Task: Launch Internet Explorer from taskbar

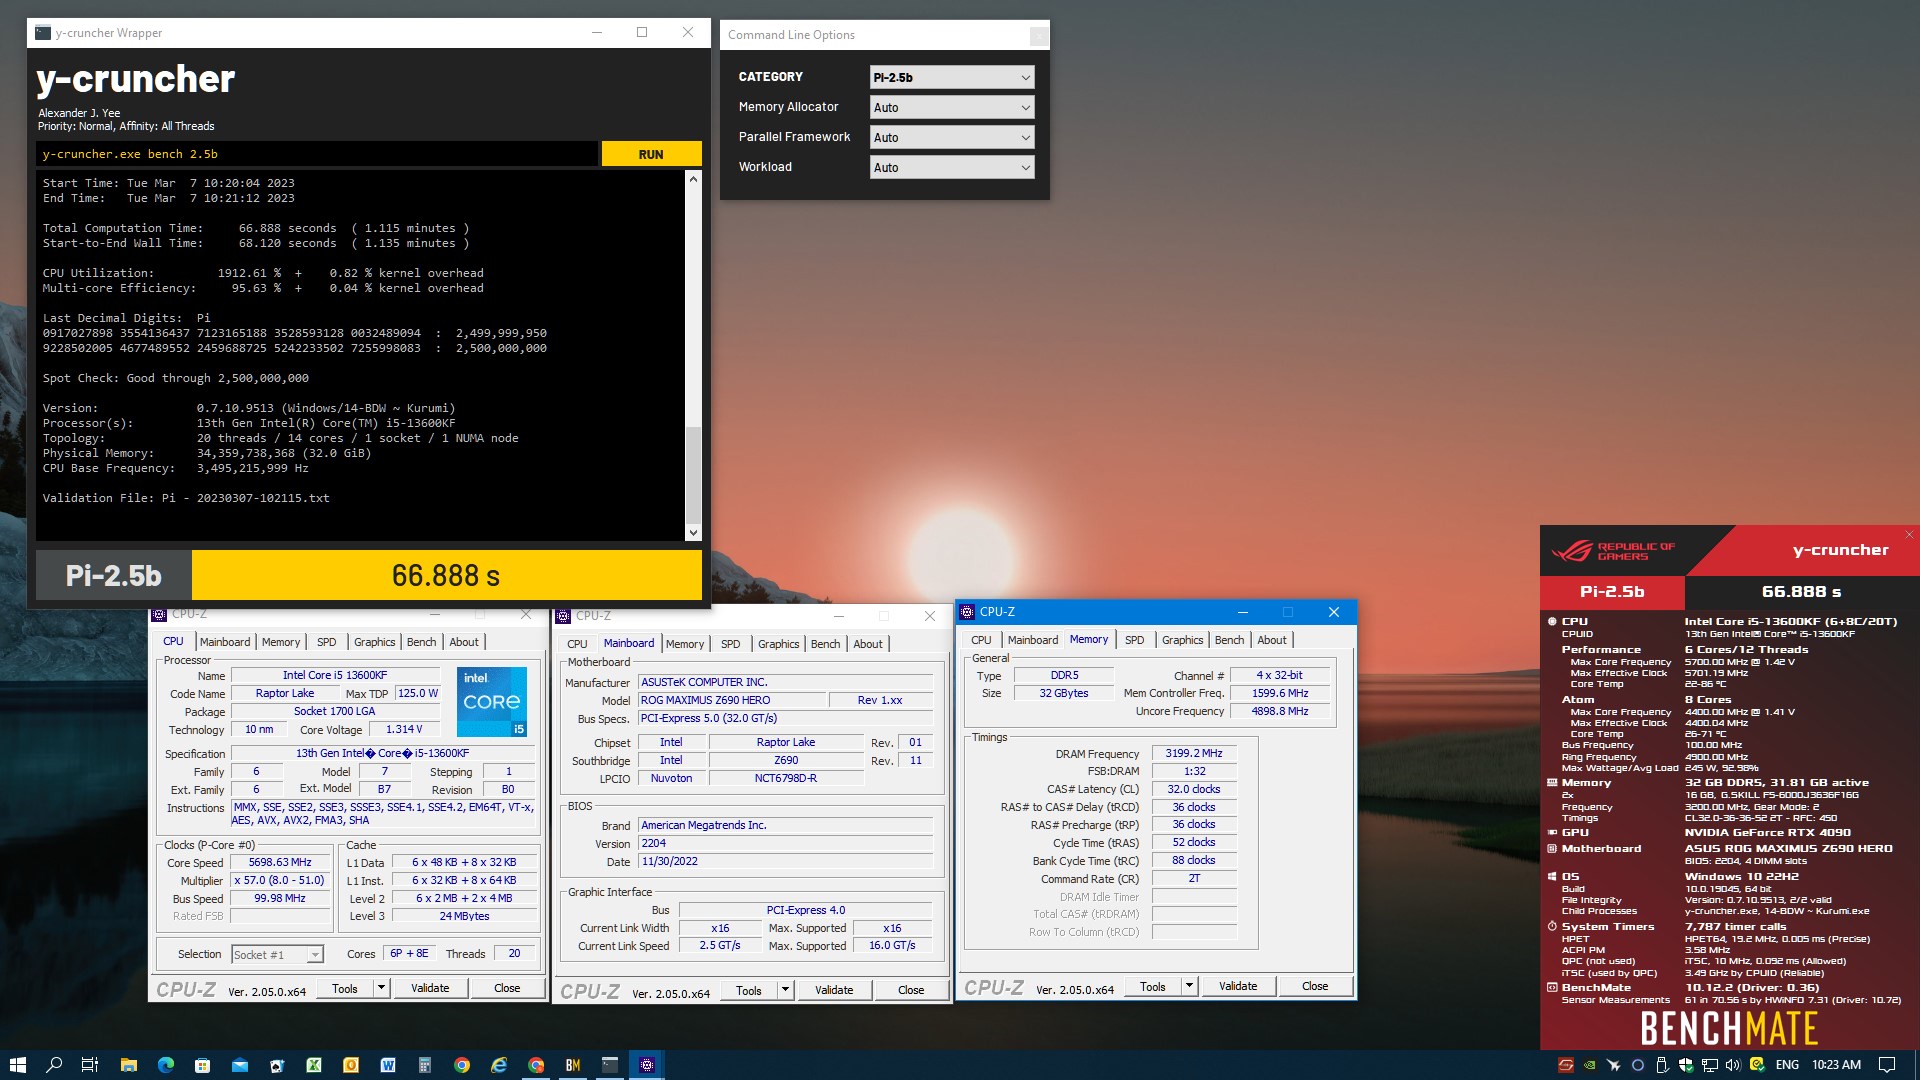Action: pos(499,1065)
